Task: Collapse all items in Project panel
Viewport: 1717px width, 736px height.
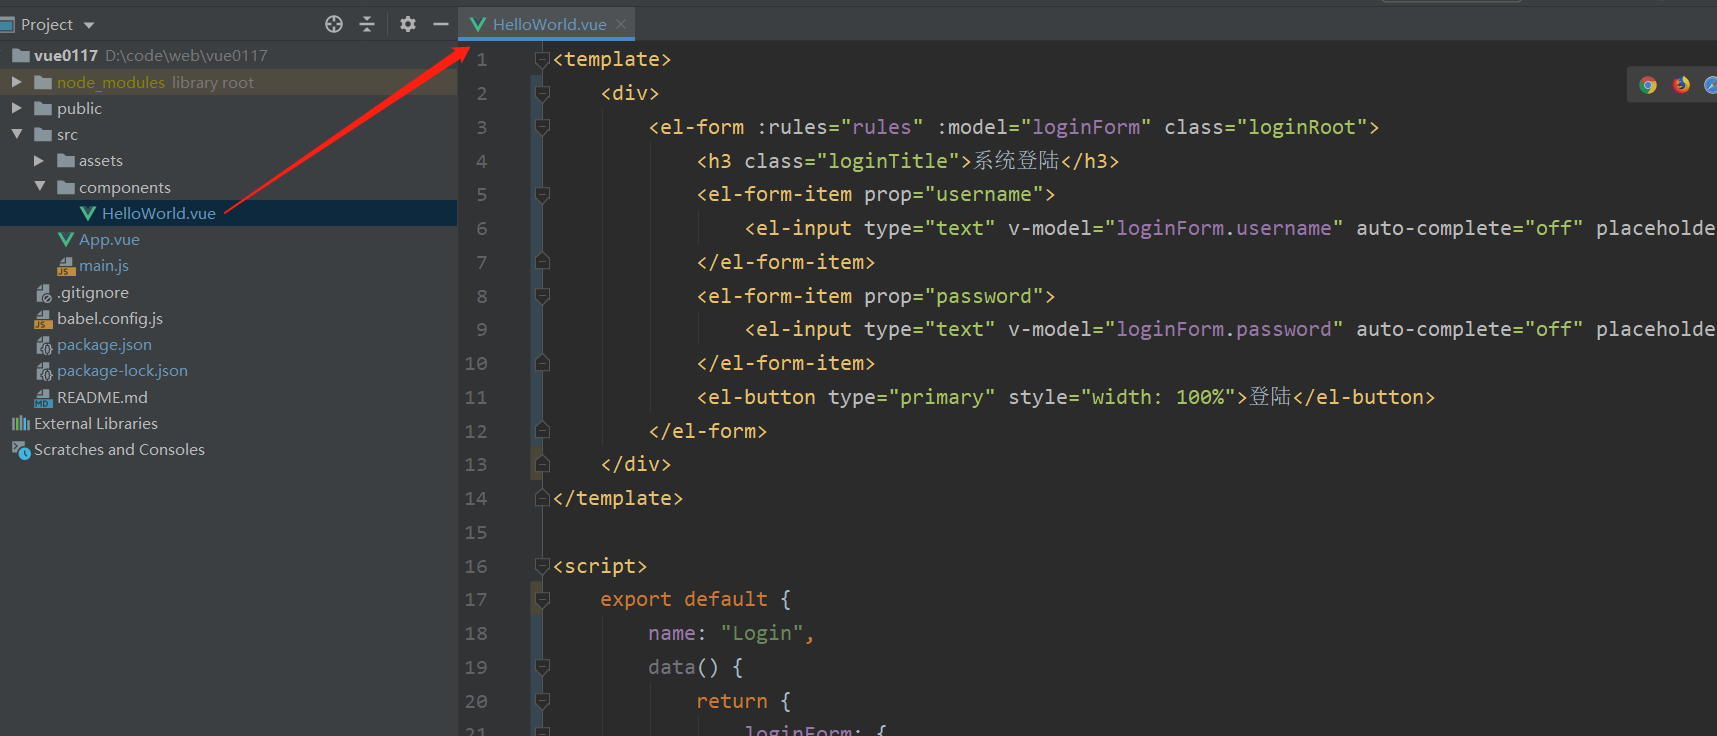Action: (x=367, y=24)
